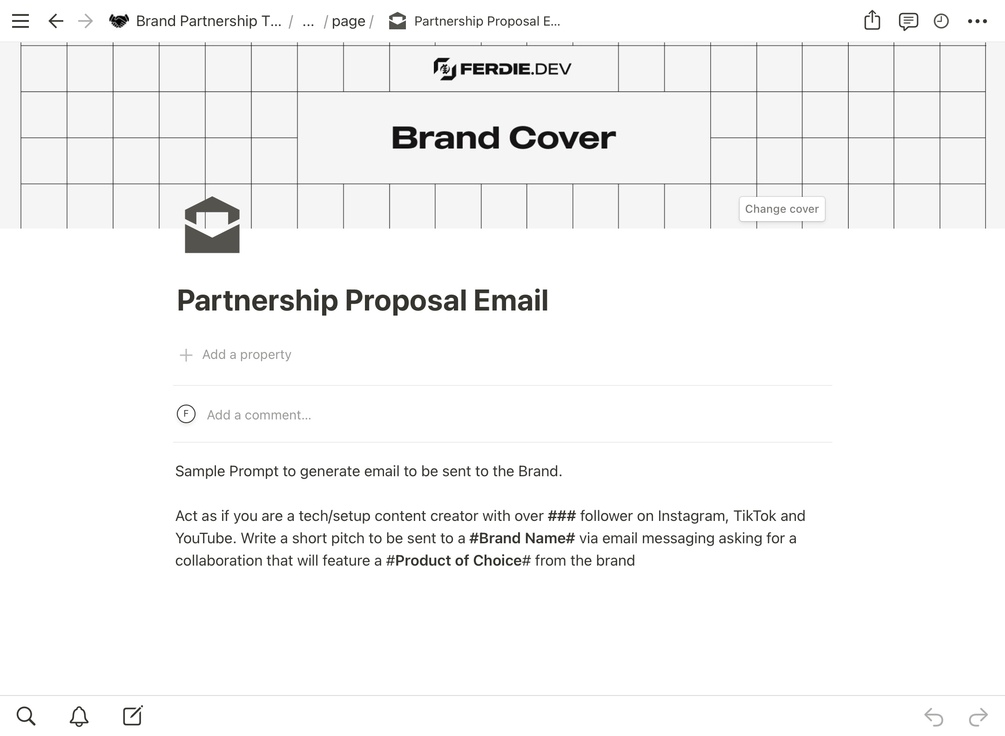This screenshot has width=1005, height=736.
Task: Expand the collapsed ellipsis breadcrumb
Action: (308, 21)
